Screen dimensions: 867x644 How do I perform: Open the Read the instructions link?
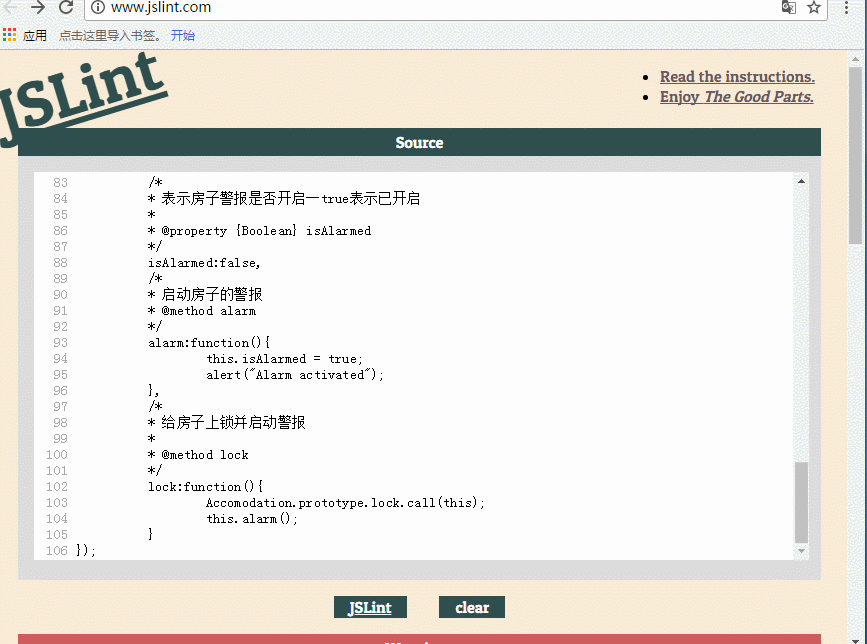tap(737, 77)
